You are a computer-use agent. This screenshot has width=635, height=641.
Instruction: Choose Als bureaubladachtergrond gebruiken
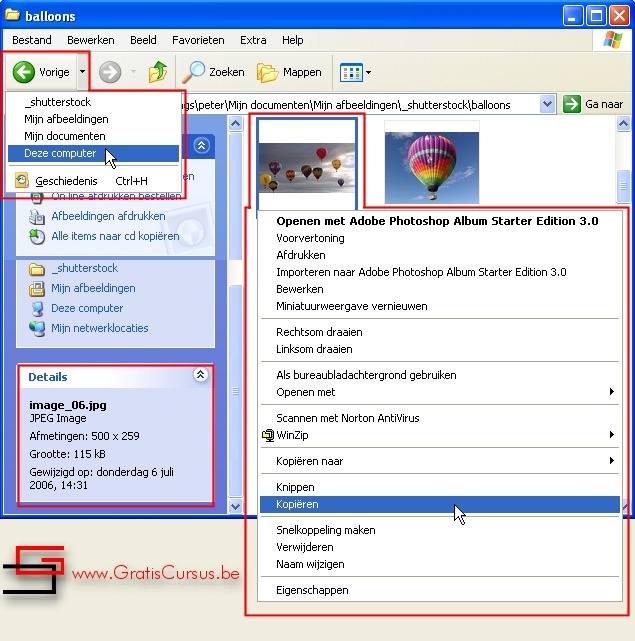(x=440, y=375)
